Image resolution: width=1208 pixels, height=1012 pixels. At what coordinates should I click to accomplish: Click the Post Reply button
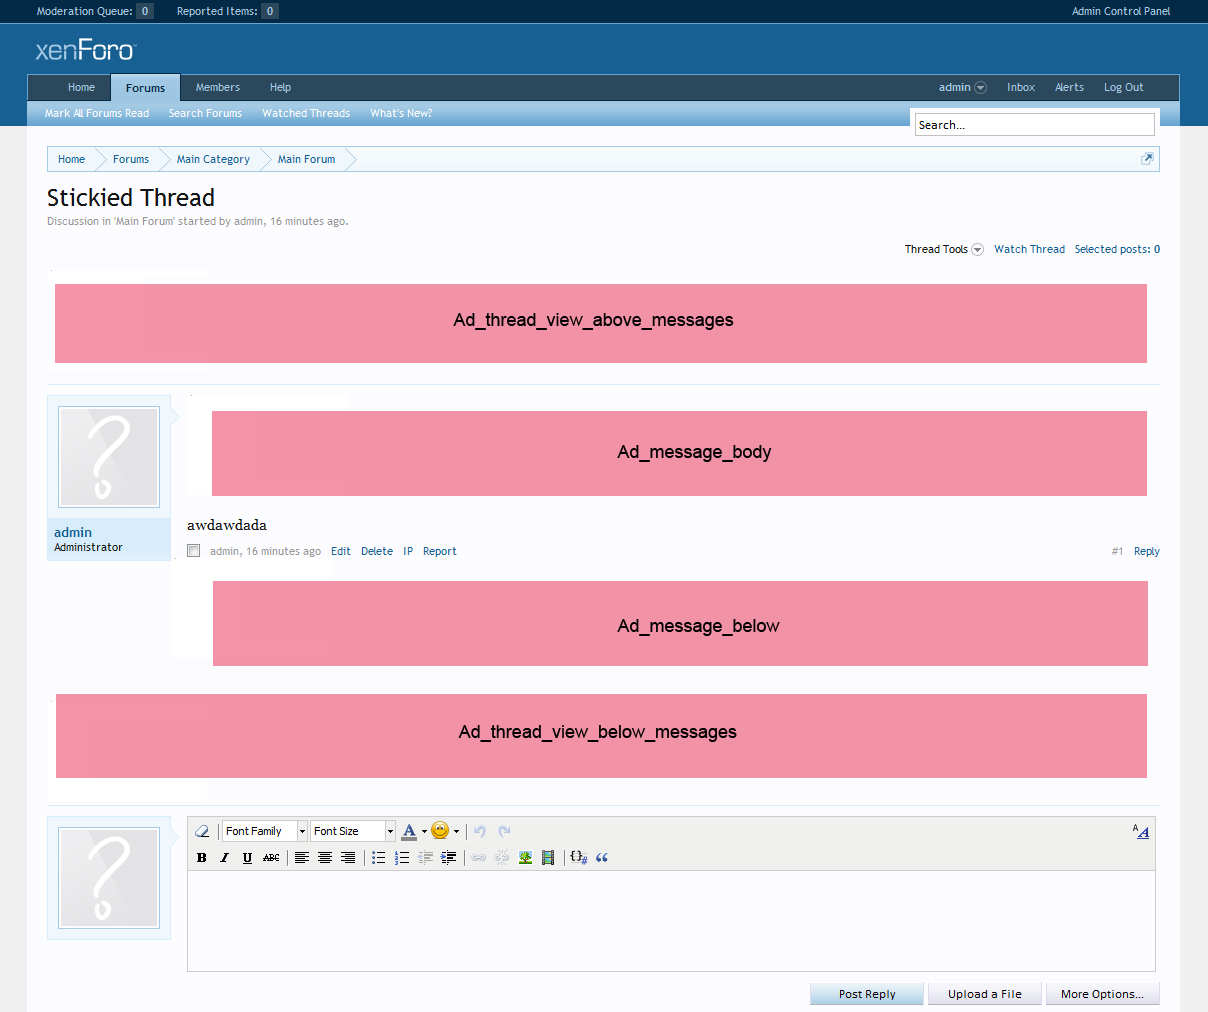tap(867, 994)
